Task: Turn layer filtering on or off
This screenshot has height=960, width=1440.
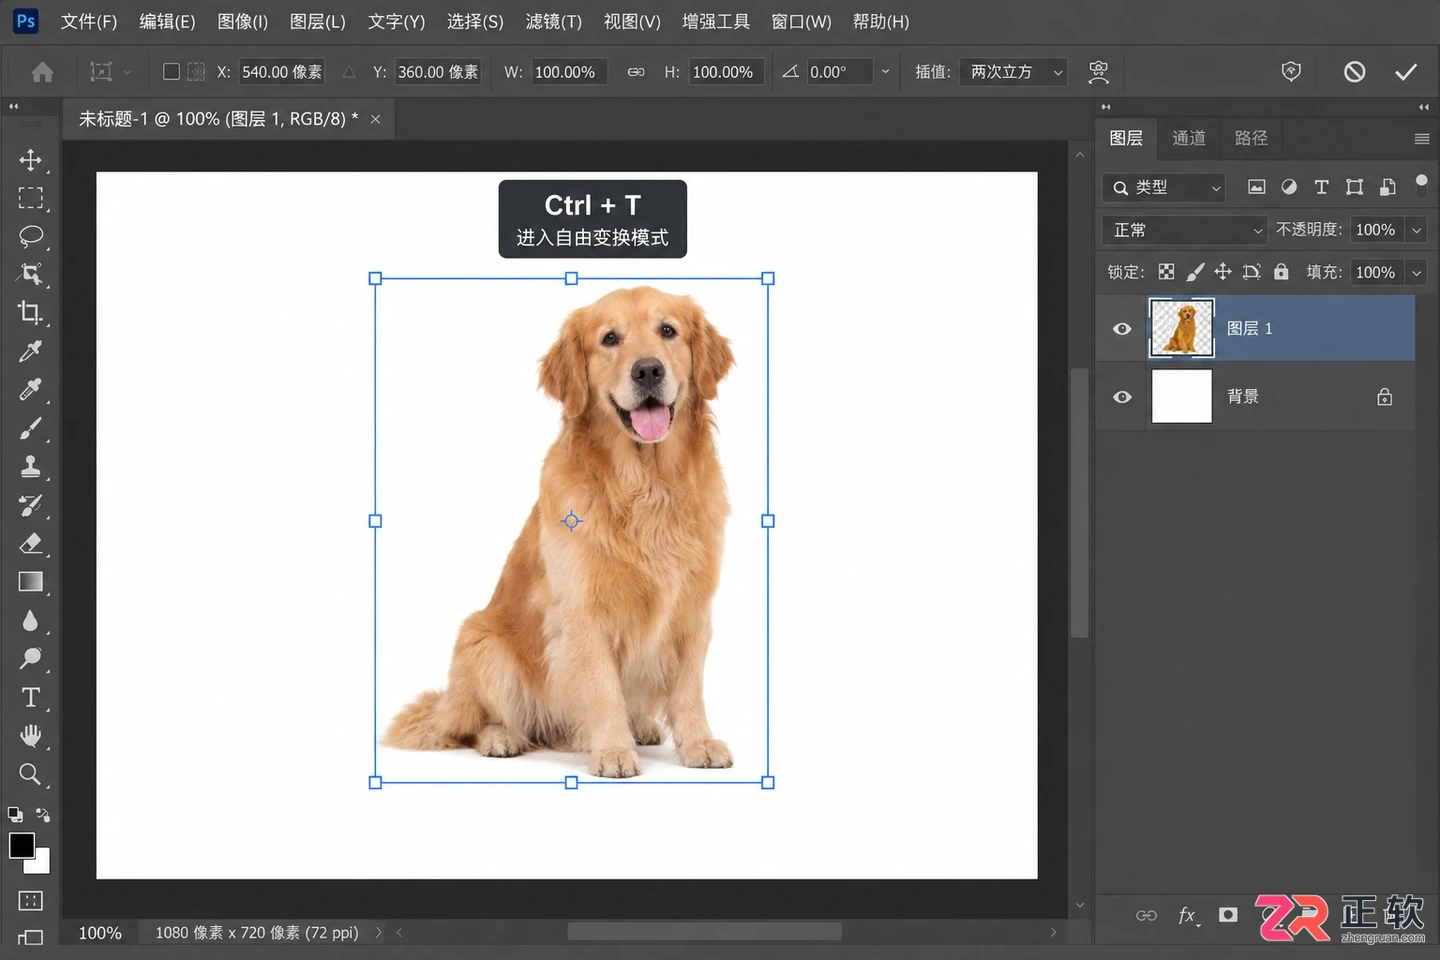Action: [x=1421, y=184]
